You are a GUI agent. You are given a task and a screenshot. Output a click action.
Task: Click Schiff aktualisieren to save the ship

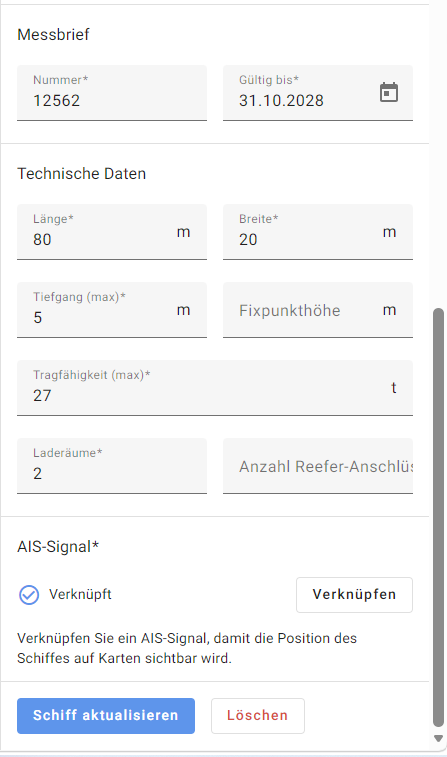106,715
